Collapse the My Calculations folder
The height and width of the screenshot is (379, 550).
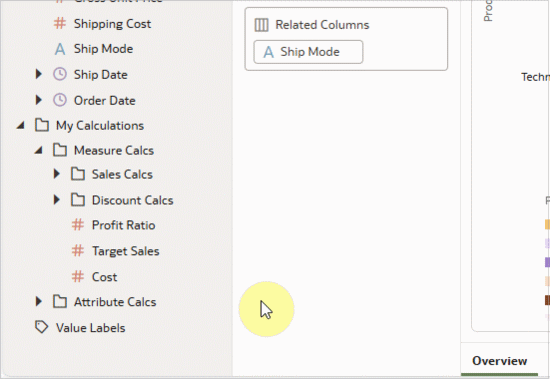point(21,125)
